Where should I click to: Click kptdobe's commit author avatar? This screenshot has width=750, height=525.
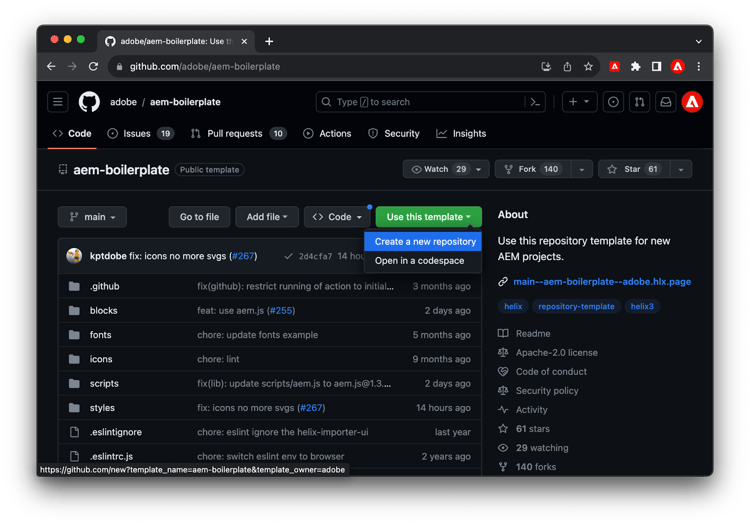pyautogui.click(x=74, y=256)
